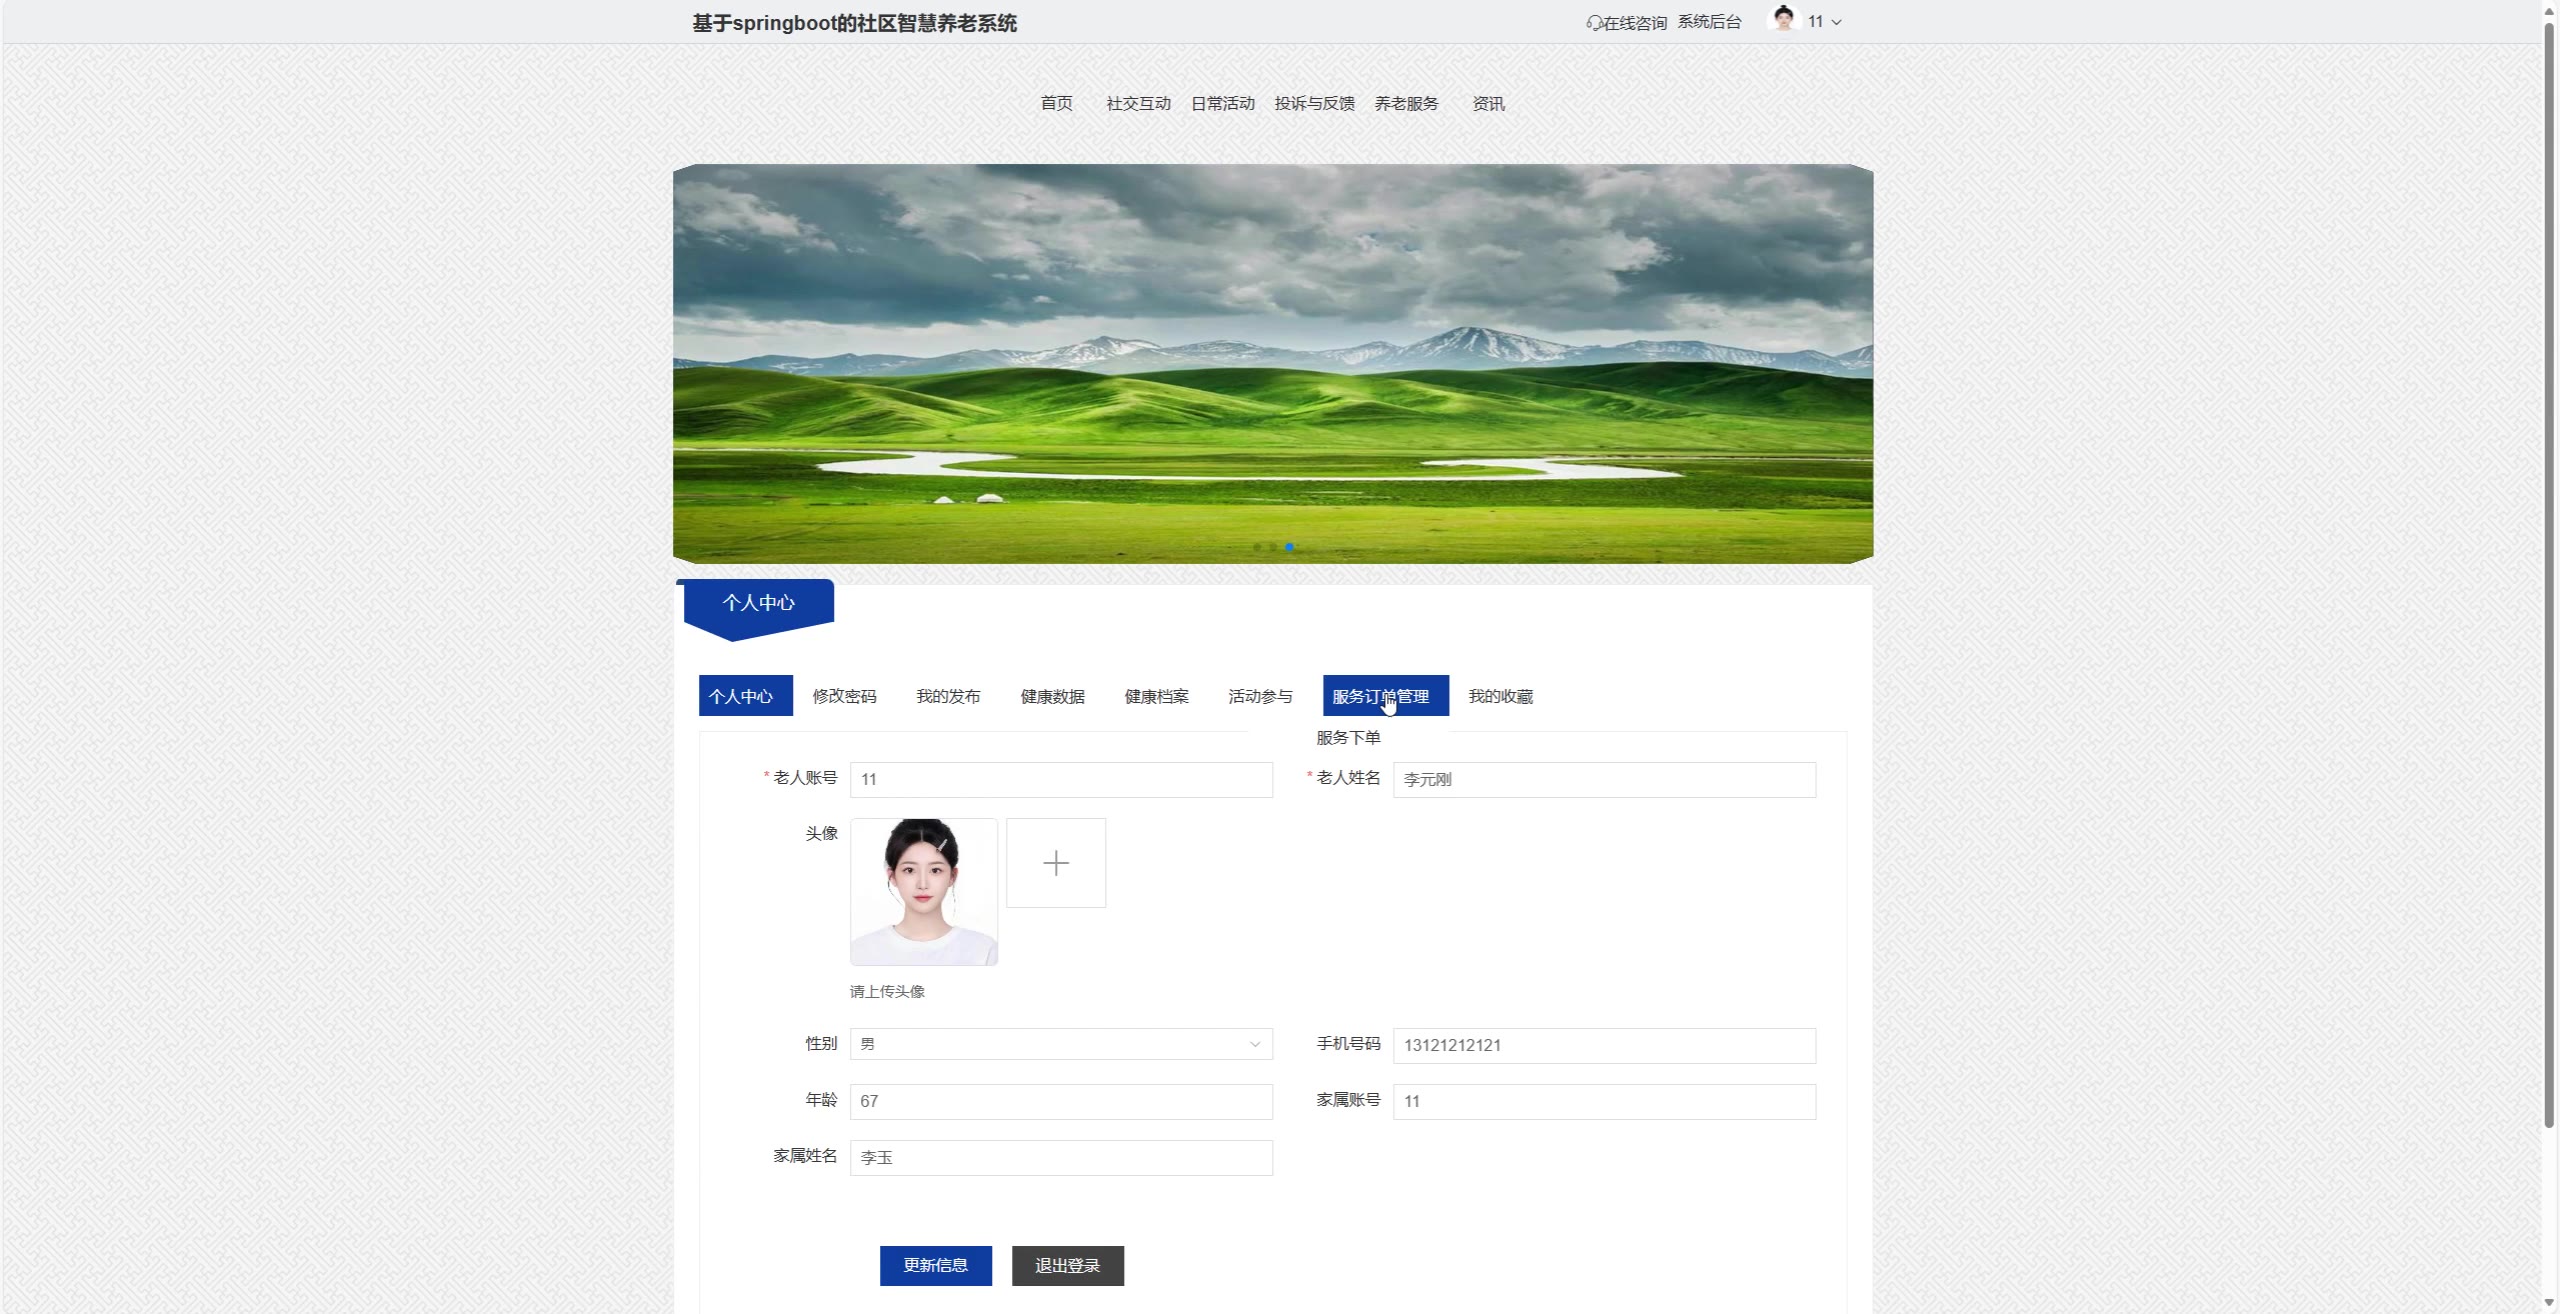The width and height of the screenshot is (2560, 1314).
Task: Open 养老服务 in navigation menu
Action: [1406, 103]
